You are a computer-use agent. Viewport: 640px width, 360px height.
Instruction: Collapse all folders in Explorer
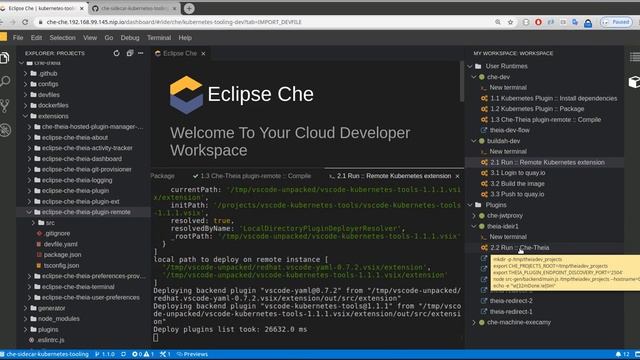129,53
